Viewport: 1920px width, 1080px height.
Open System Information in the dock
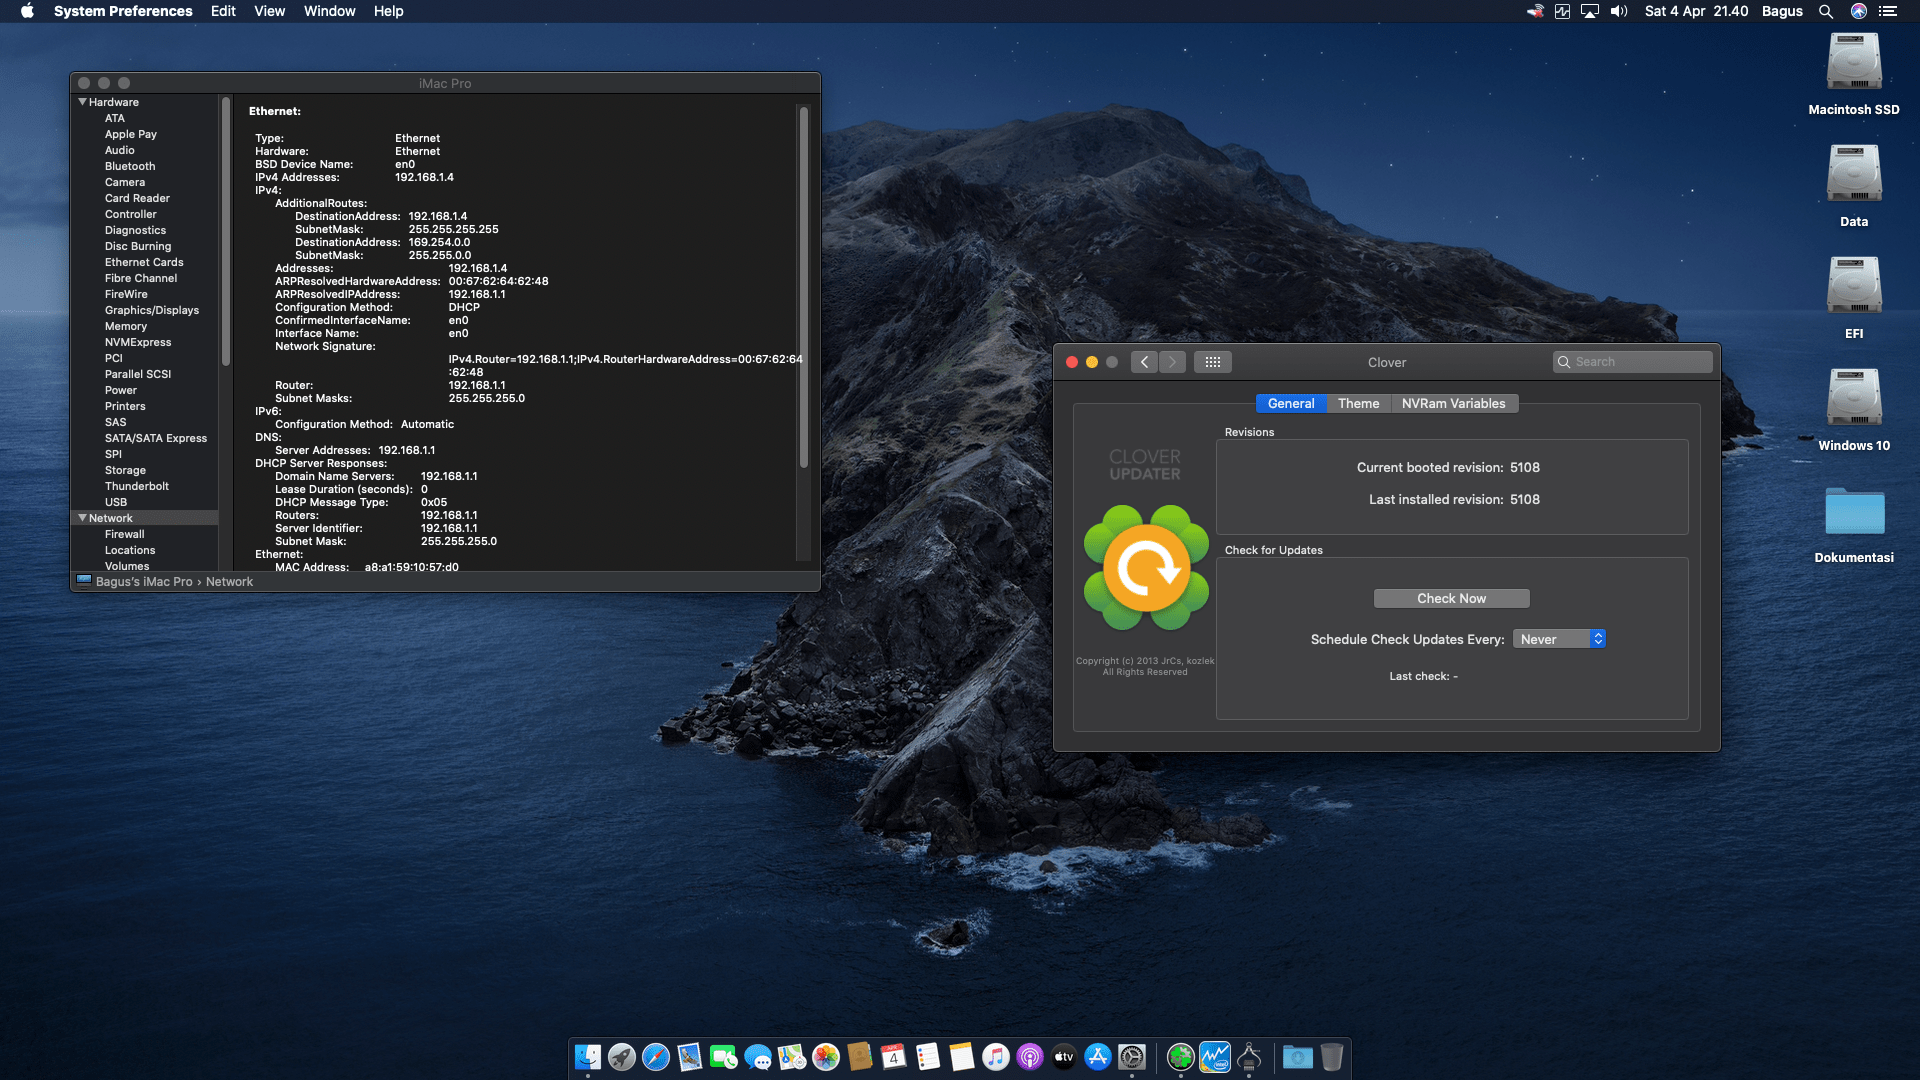(1249, 1057)
